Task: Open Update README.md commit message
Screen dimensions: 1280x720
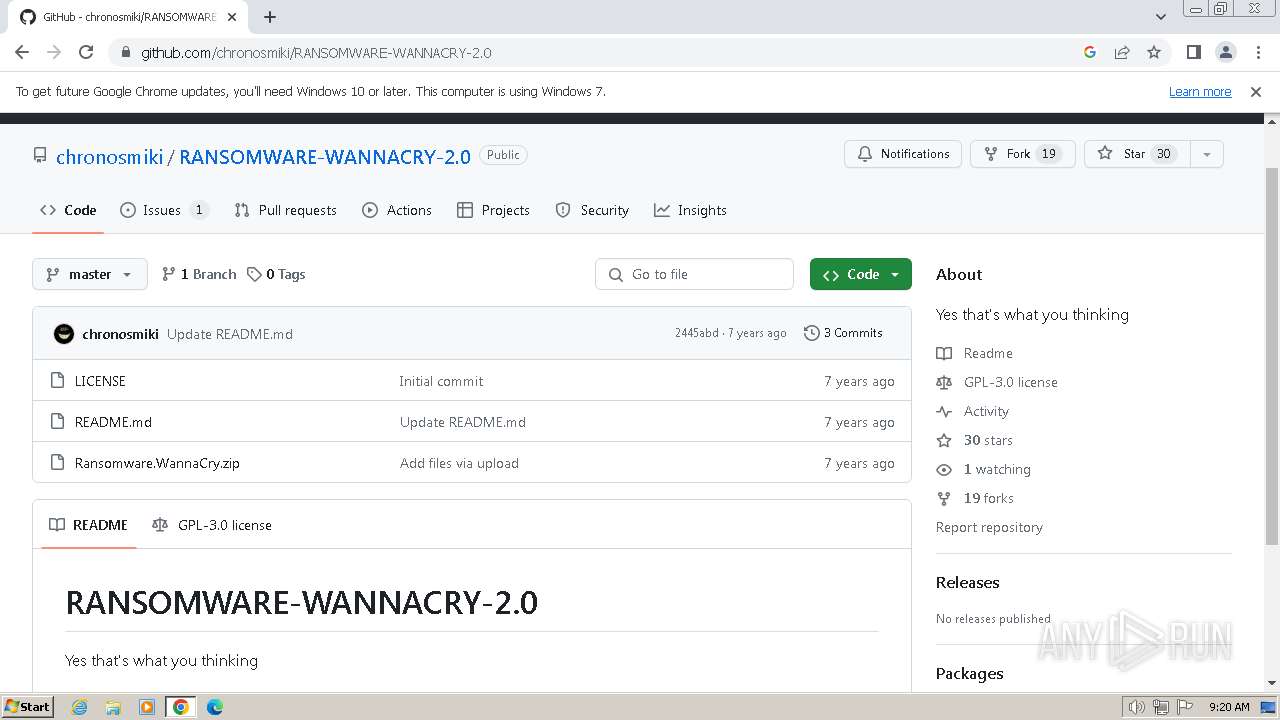Action: (x=230, y=334)
